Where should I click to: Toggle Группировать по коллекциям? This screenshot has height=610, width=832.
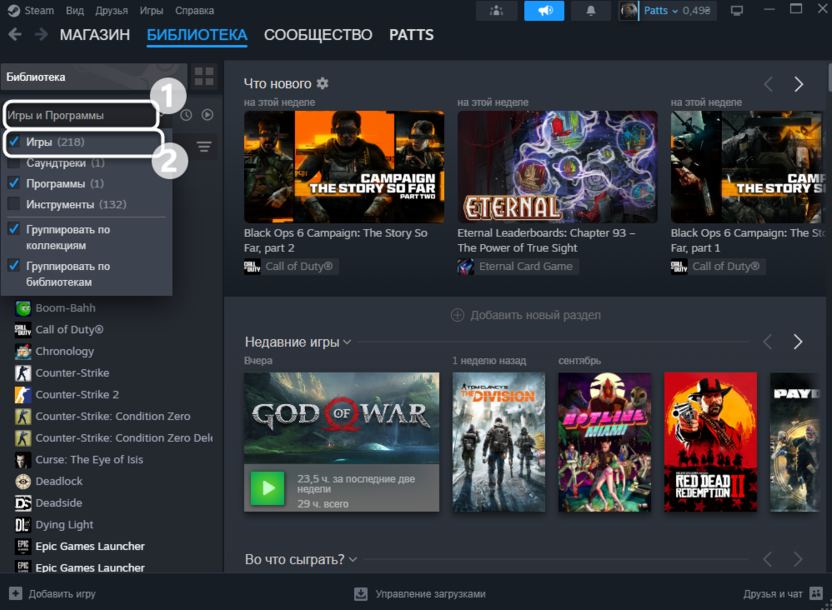click(x=14, y=229)
